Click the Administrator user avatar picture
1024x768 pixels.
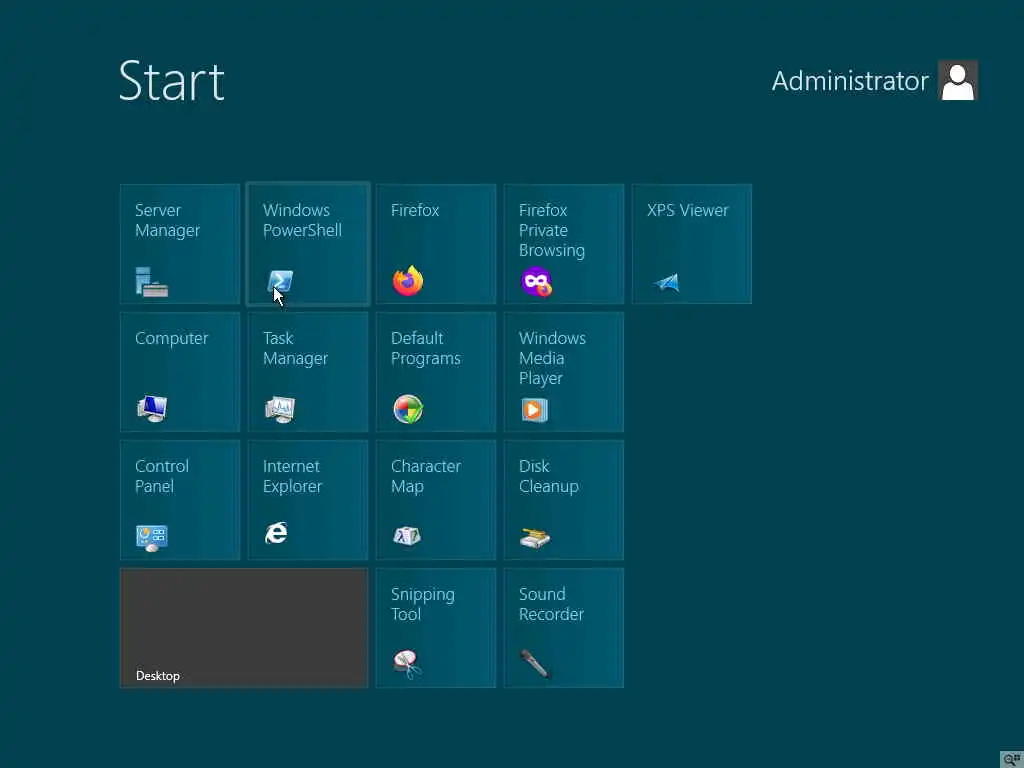coord(958,80)
